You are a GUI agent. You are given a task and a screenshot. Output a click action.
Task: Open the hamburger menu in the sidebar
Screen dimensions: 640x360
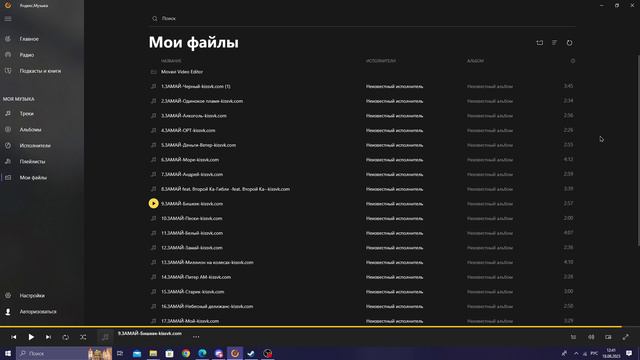click(x=8, y=19)
